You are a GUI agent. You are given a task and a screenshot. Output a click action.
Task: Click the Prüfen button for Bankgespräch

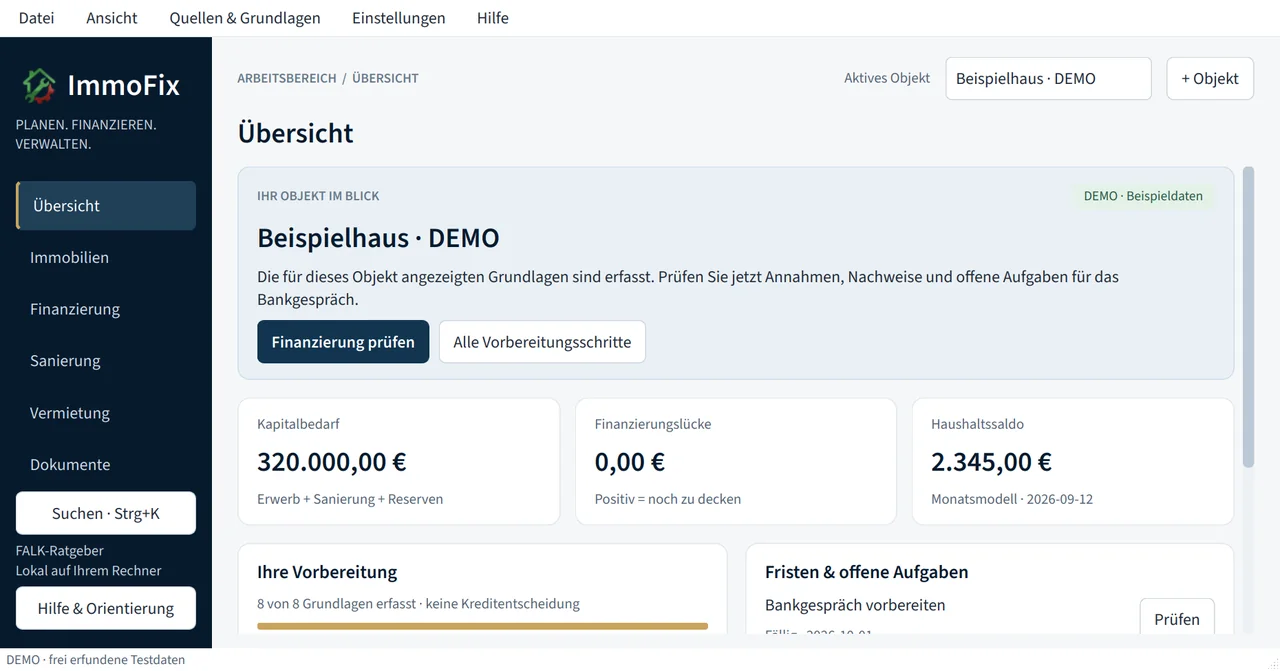click(x=1177, y=619)
